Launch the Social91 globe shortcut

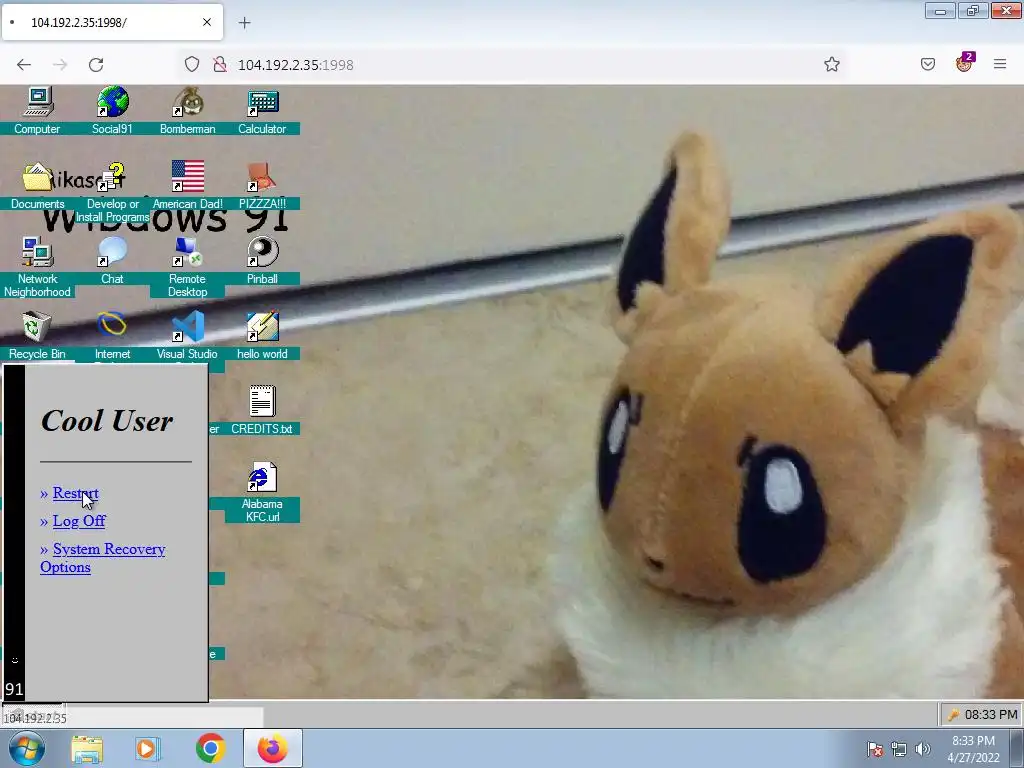pos(112,109)
